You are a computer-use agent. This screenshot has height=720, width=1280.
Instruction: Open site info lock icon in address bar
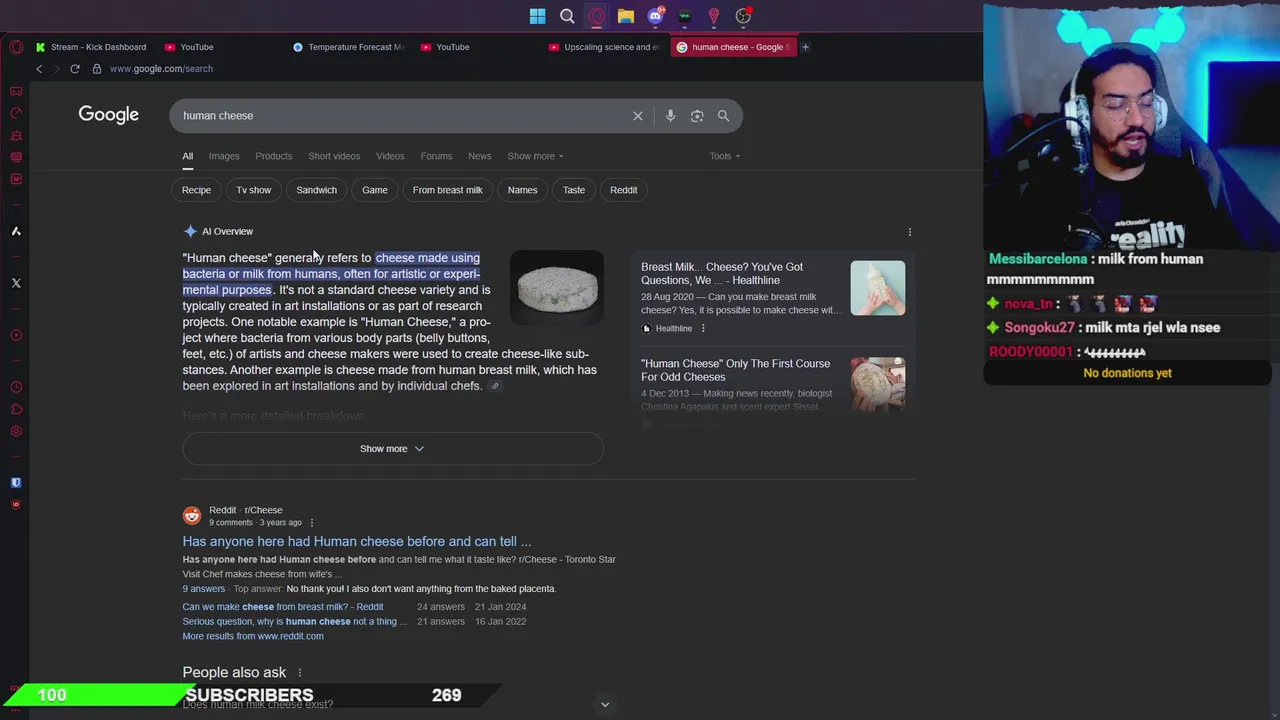coord(97,69)
